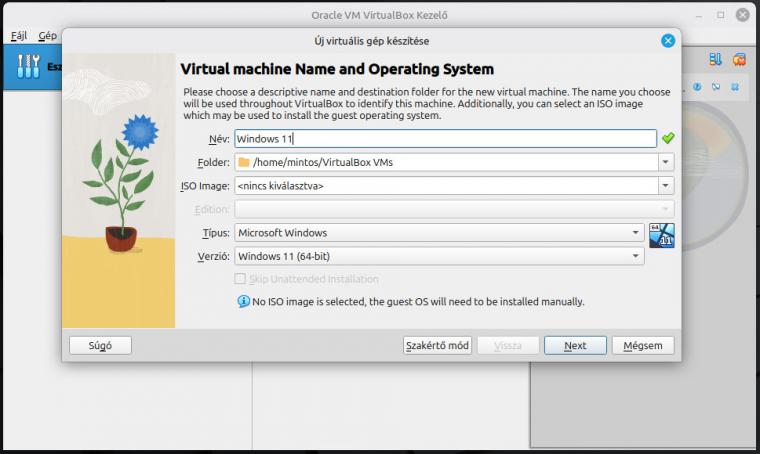Switch to Szakértő mód
Viewport: 760px width, 454px height.
coord(436,346)
